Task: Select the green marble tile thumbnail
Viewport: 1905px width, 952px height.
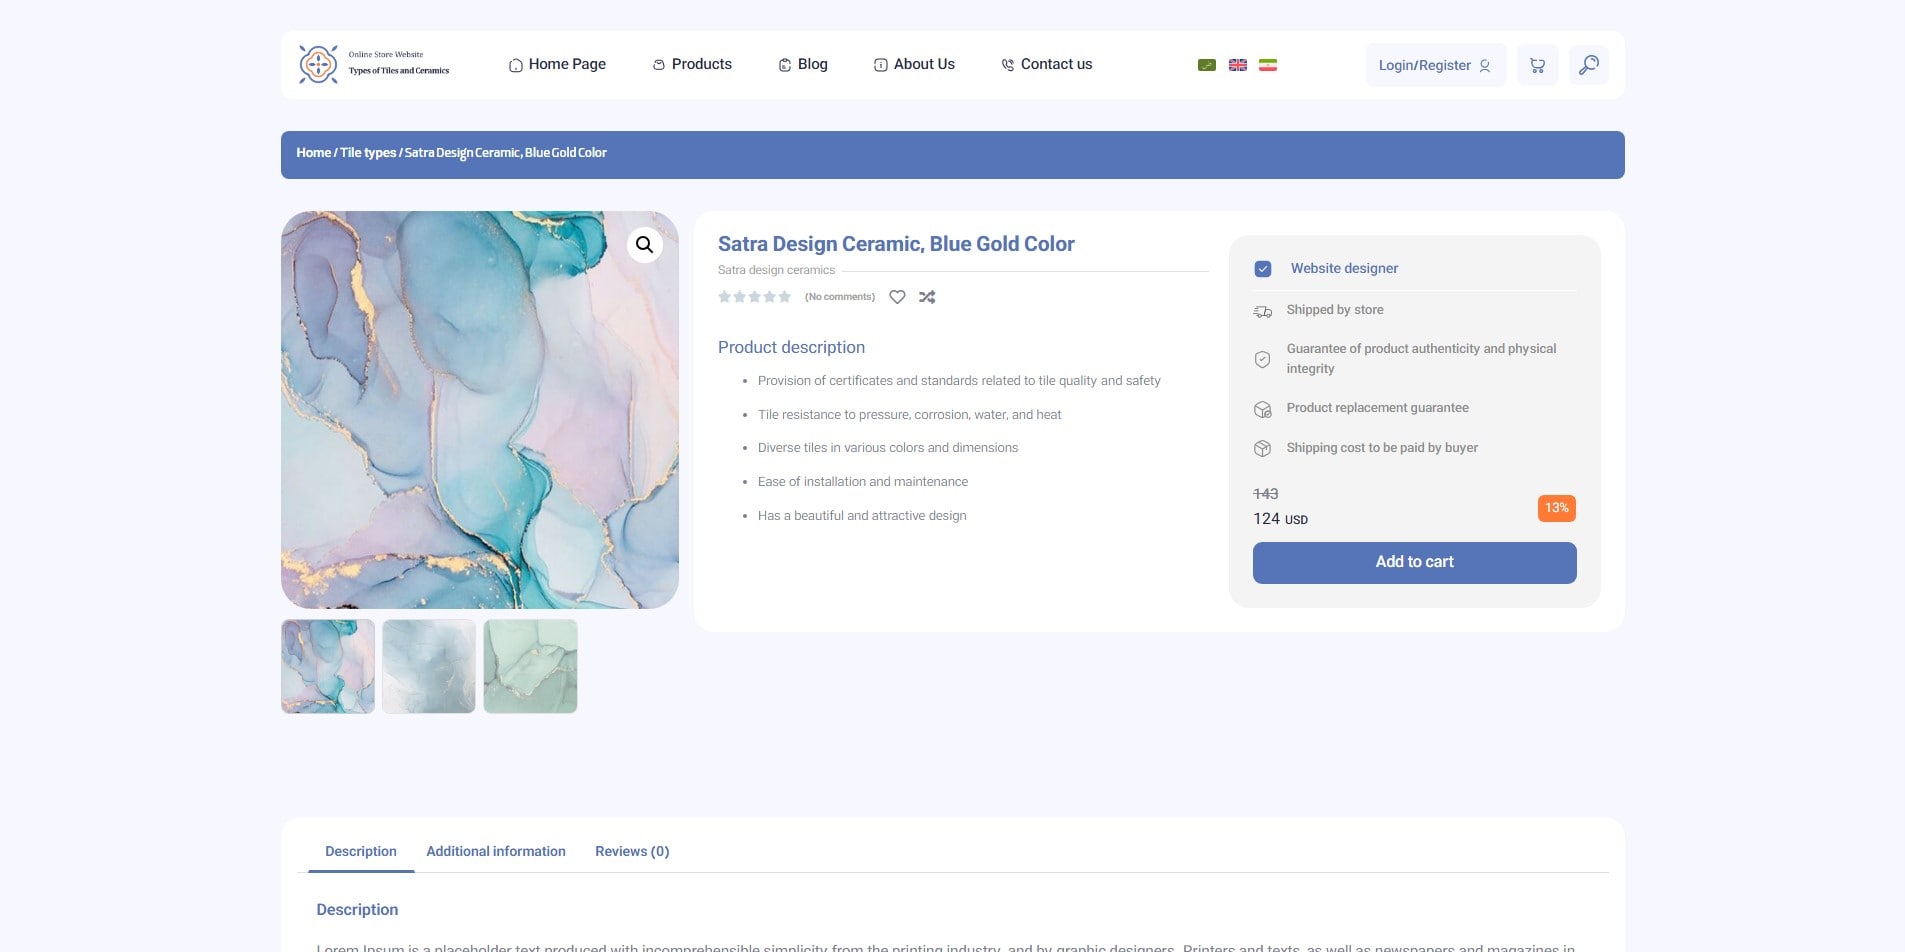Action: (x=530, y=666)
